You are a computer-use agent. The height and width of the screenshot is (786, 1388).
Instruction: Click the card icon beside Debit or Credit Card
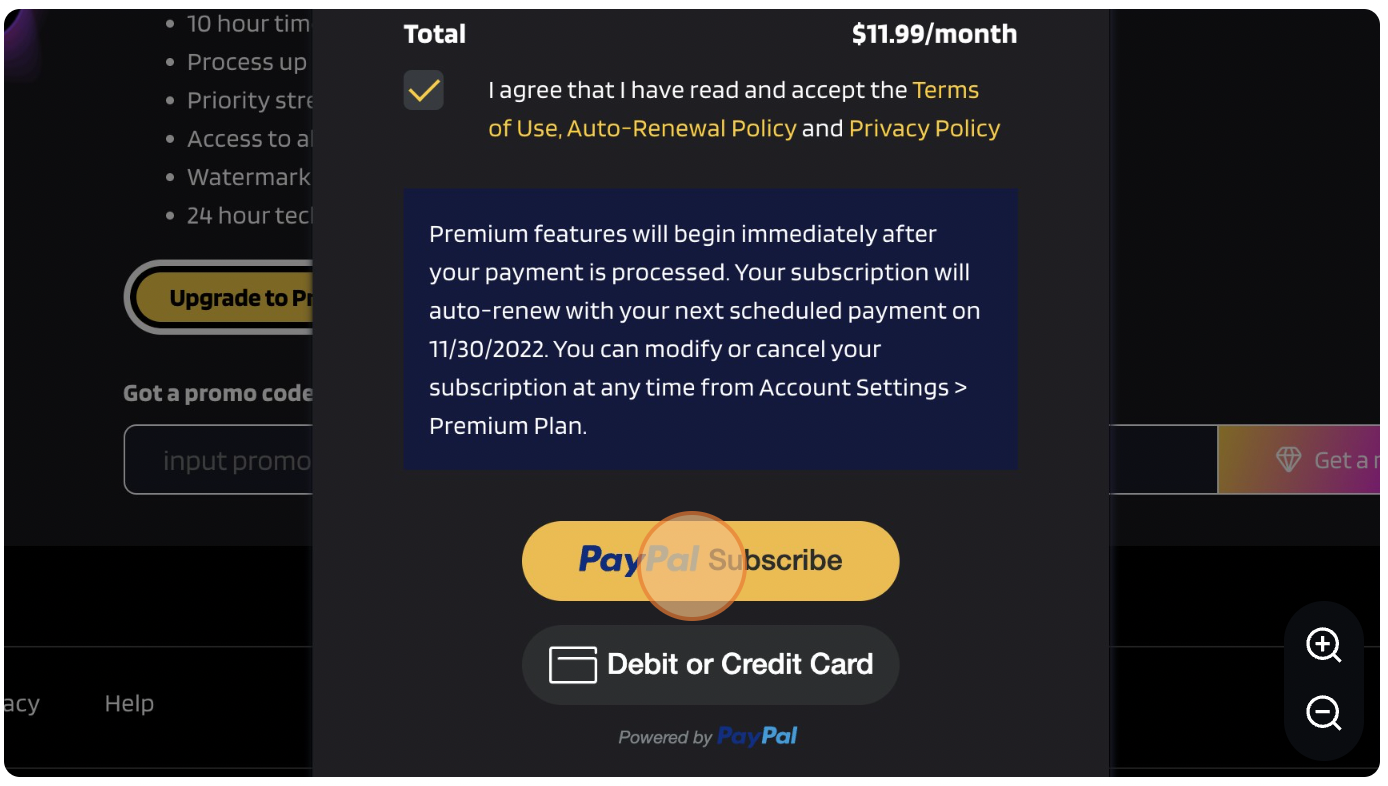click(573, 665)
